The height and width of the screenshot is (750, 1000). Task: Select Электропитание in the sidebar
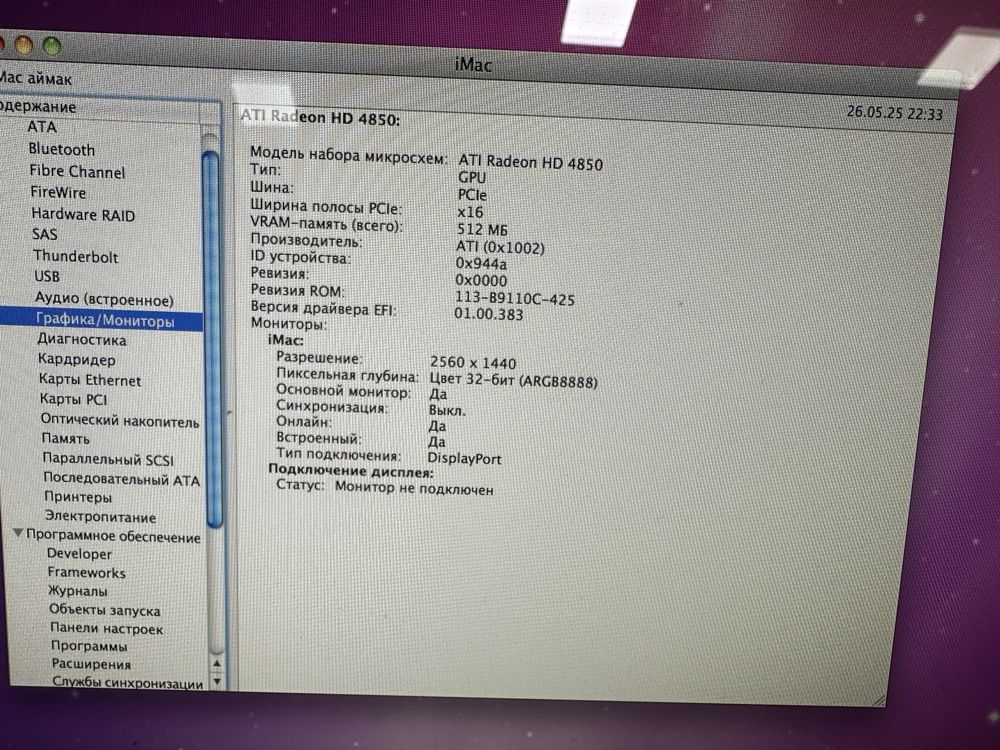pos(100,517)
